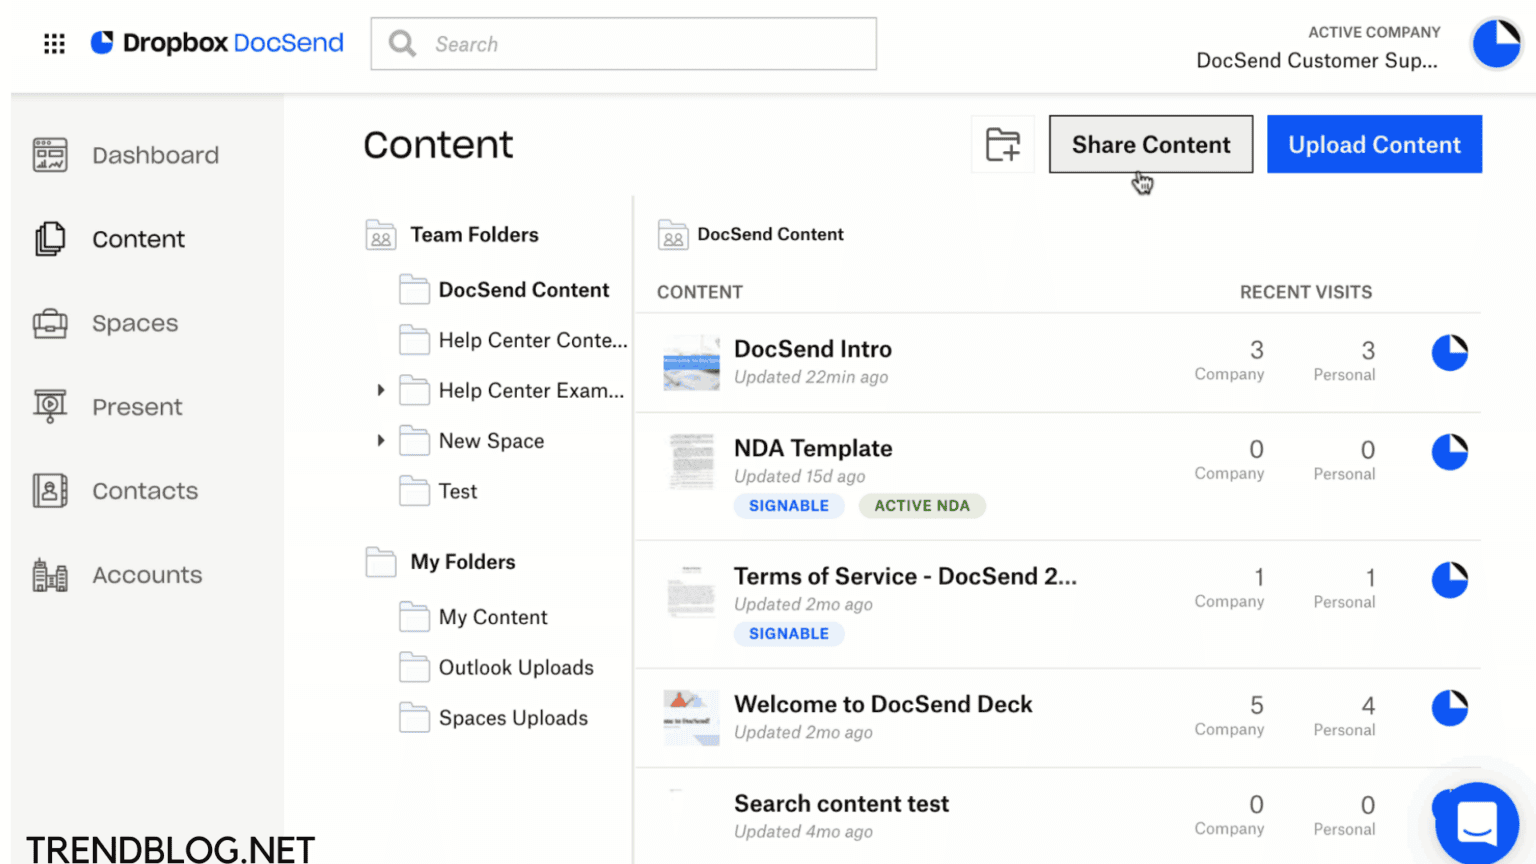Expand the Help Center Exam... folder
Image resolution: width=1536 pixels, height=864 pixels.
381,390
